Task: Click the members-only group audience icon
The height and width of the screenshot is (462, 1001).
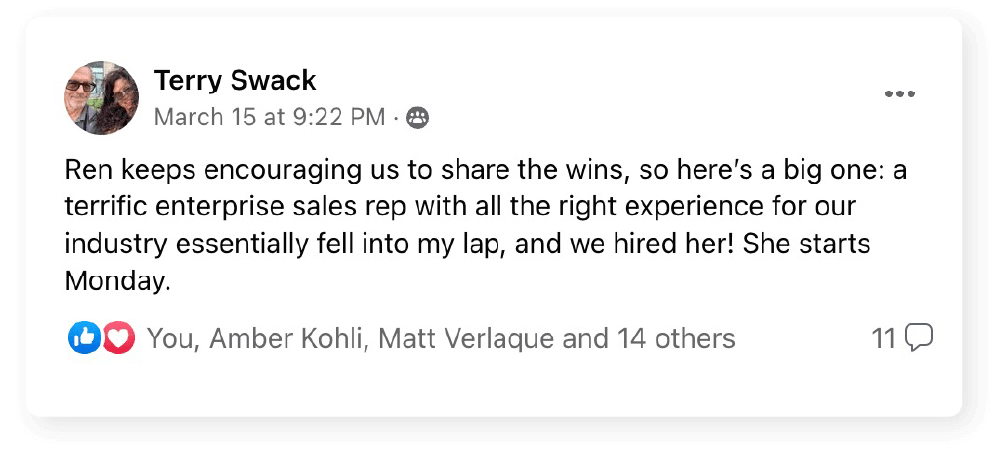Action: [x=418, y=117]
